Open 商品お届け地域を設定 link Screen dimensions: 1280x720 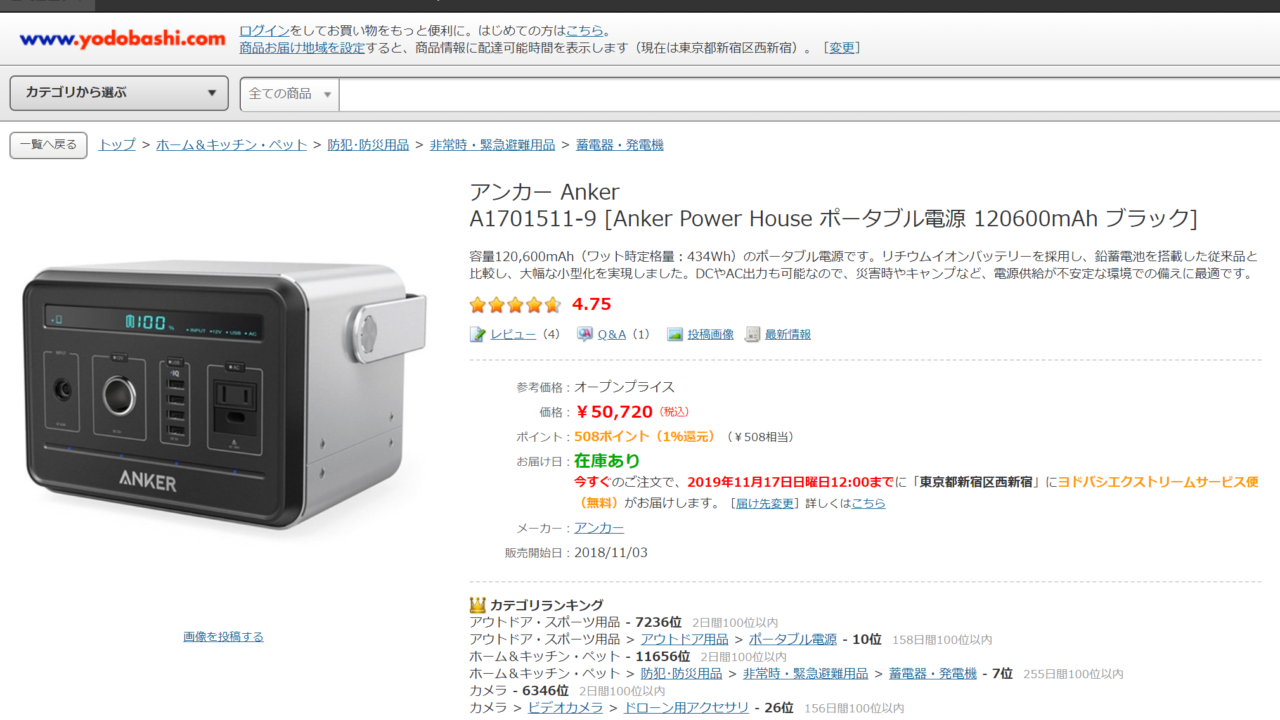pyautogui.click(x=302, y=47)
